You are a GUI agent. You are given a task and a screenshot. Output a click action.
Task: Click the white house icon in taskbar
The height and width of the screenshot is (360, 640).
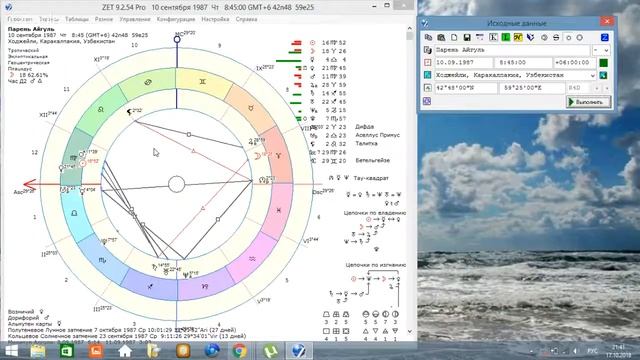coord(125,351)
